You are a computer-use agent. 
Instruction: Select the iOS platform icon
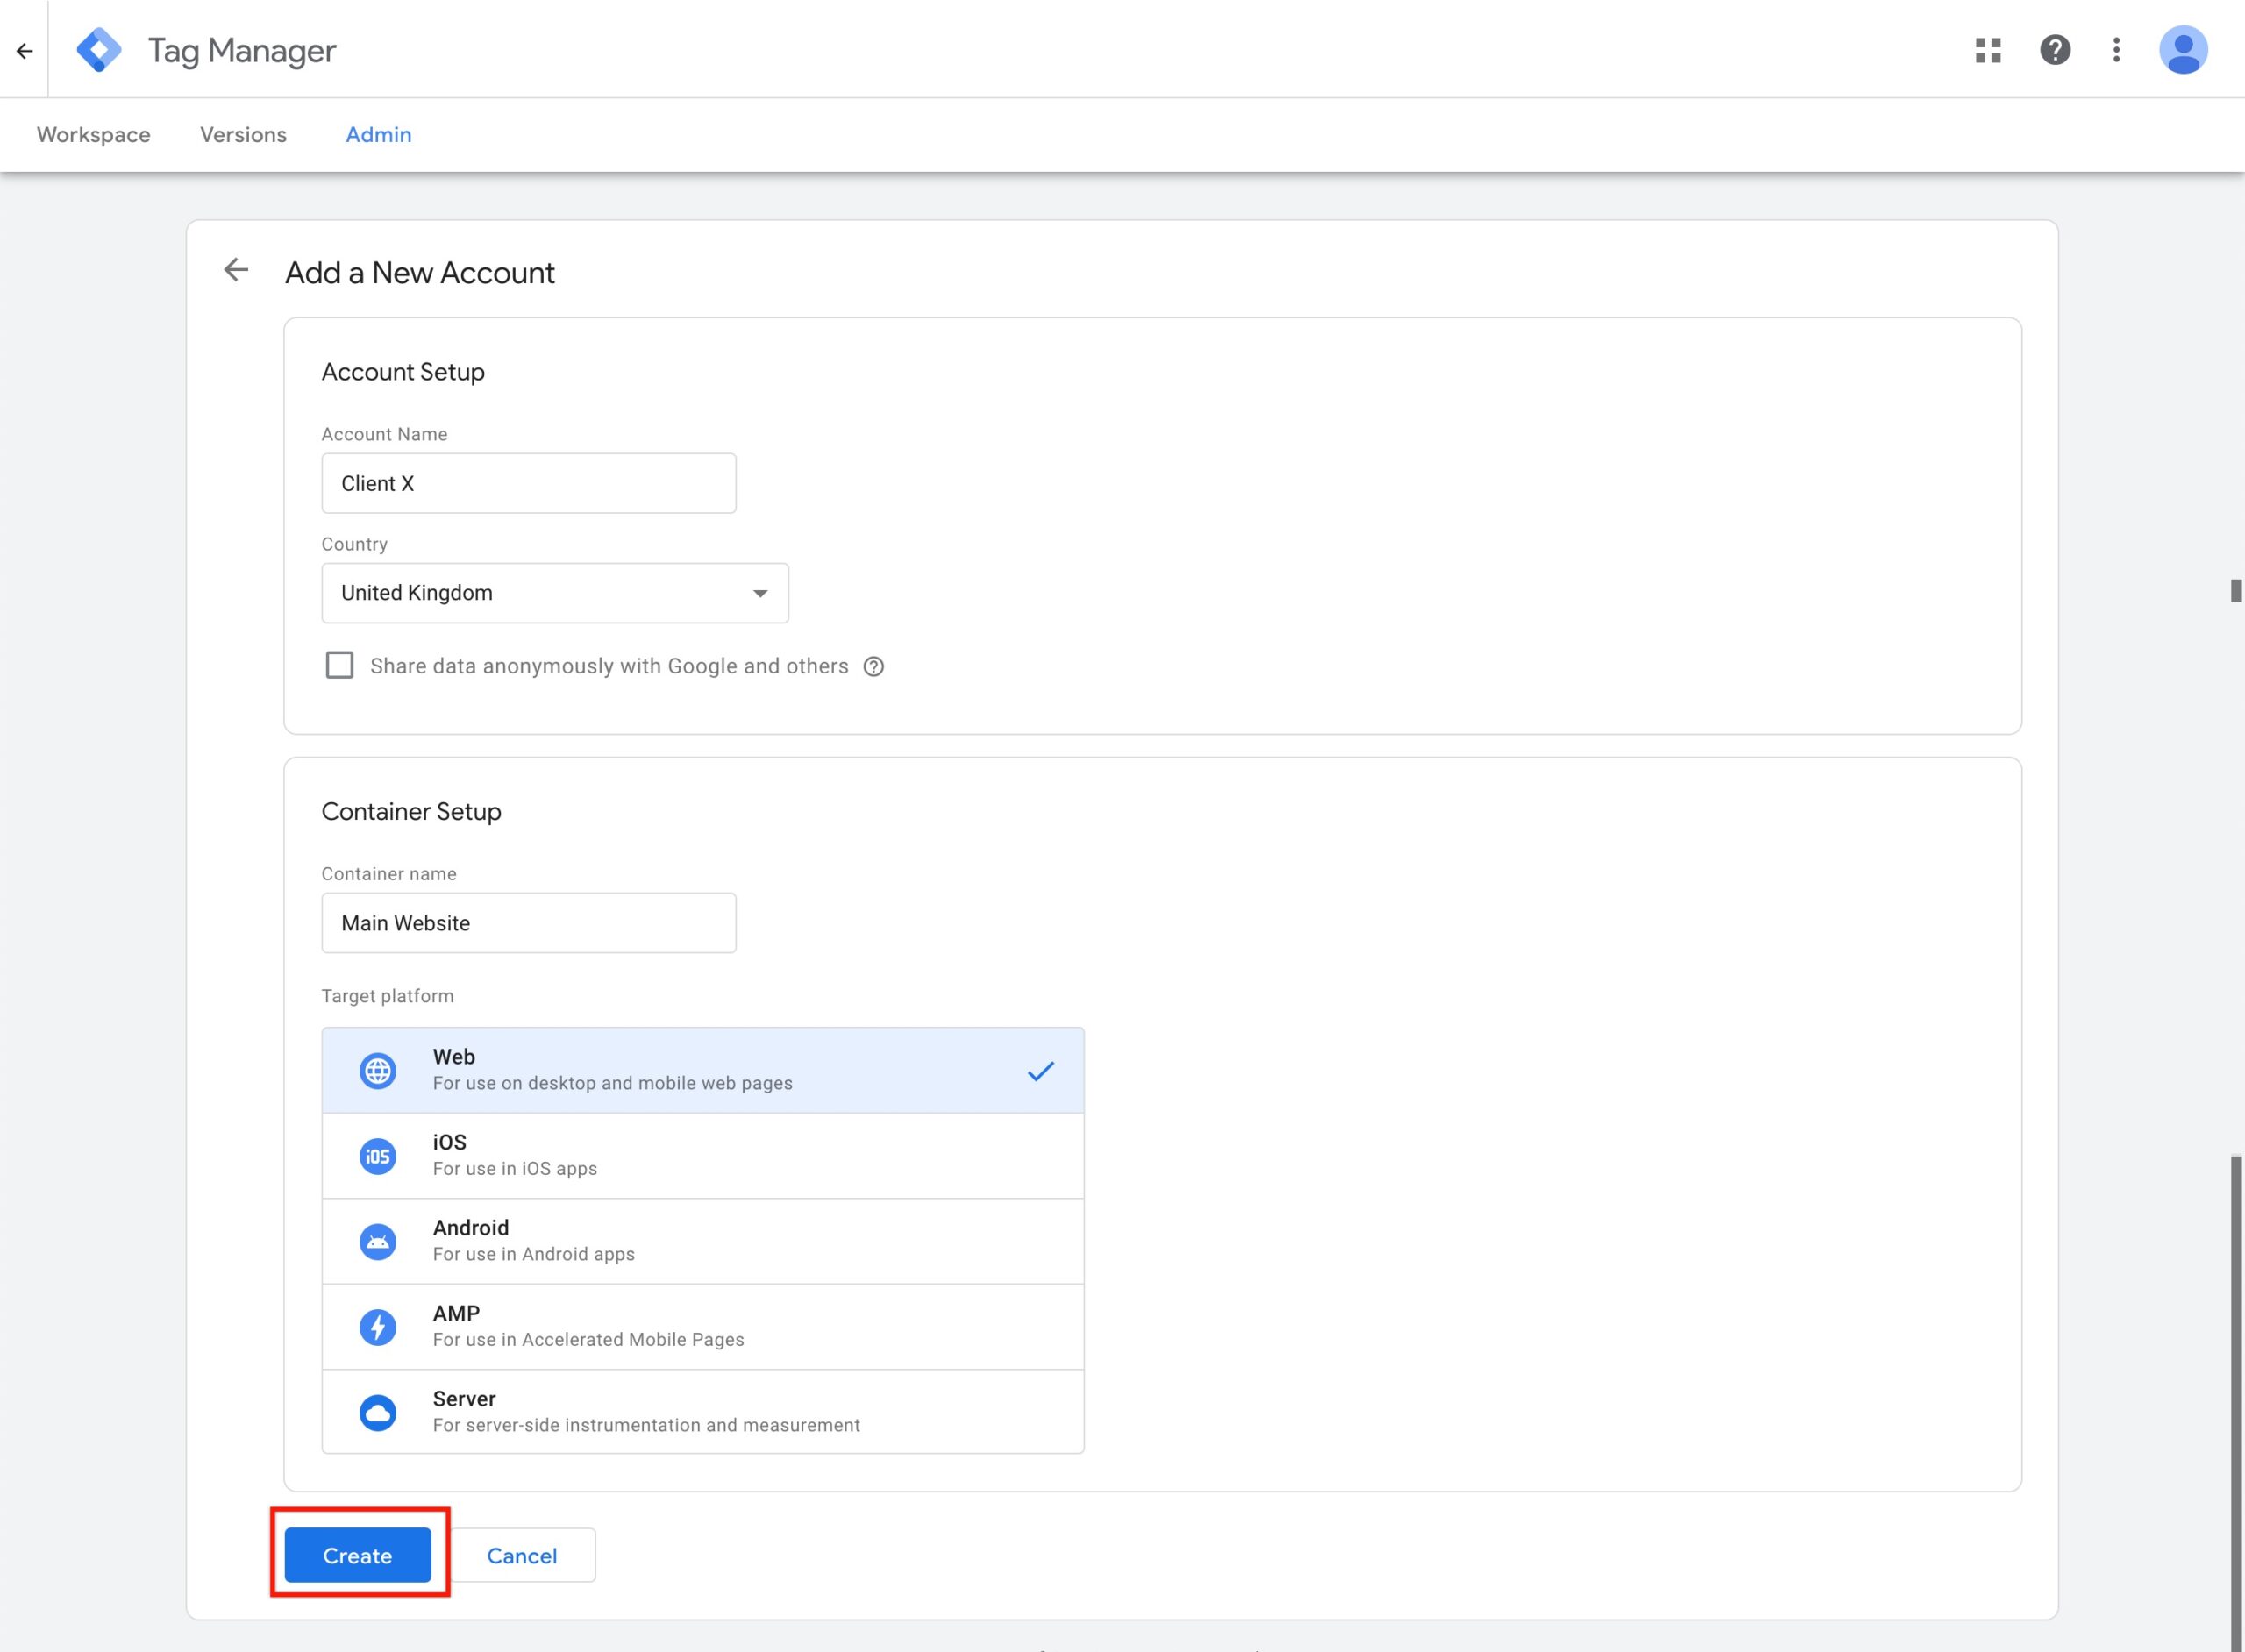(x=378, y=1154)
